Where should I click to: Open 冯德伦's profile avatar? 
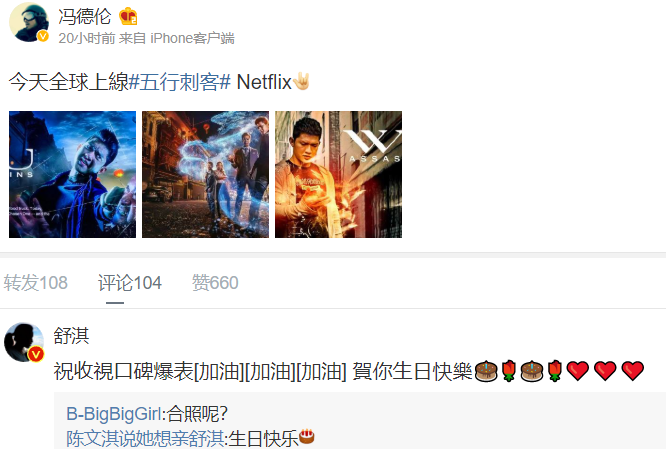tap(28, 23)
